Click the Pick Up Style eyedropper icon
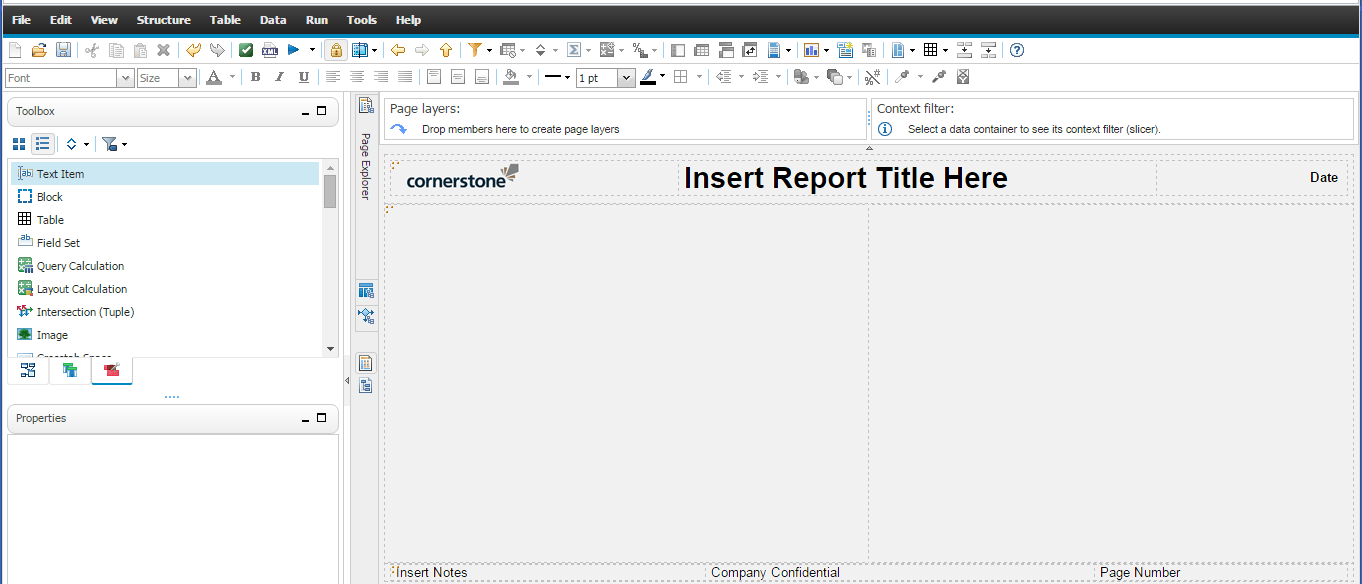 (x=902, y=77)
